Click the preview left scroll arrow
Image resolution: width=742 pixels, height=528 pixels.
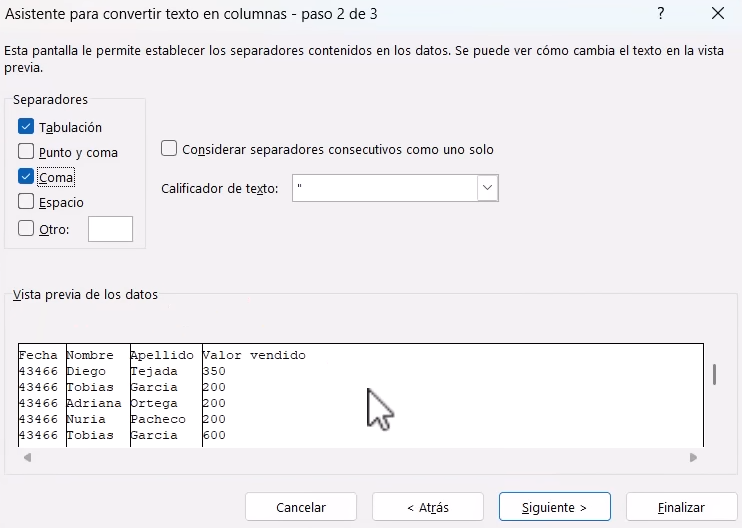point(27,458)
